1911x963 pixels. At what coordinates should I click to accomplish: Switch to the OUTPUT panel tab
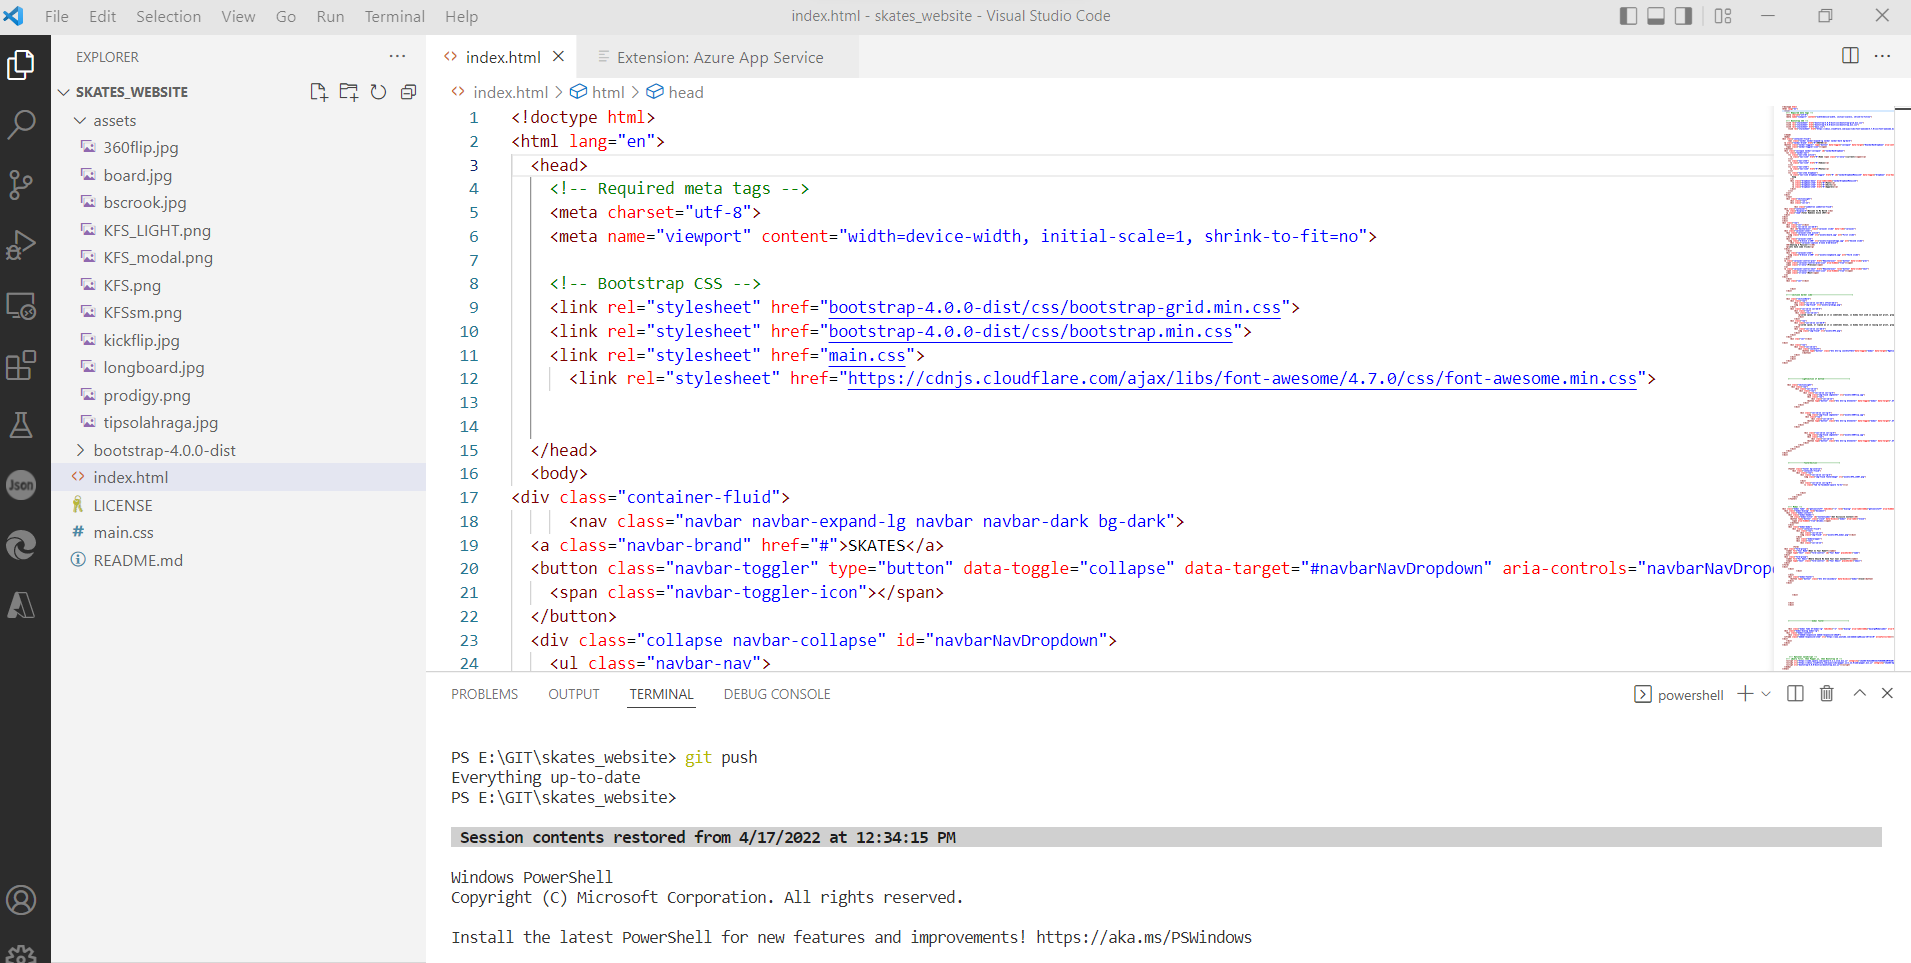pos(574,694)
